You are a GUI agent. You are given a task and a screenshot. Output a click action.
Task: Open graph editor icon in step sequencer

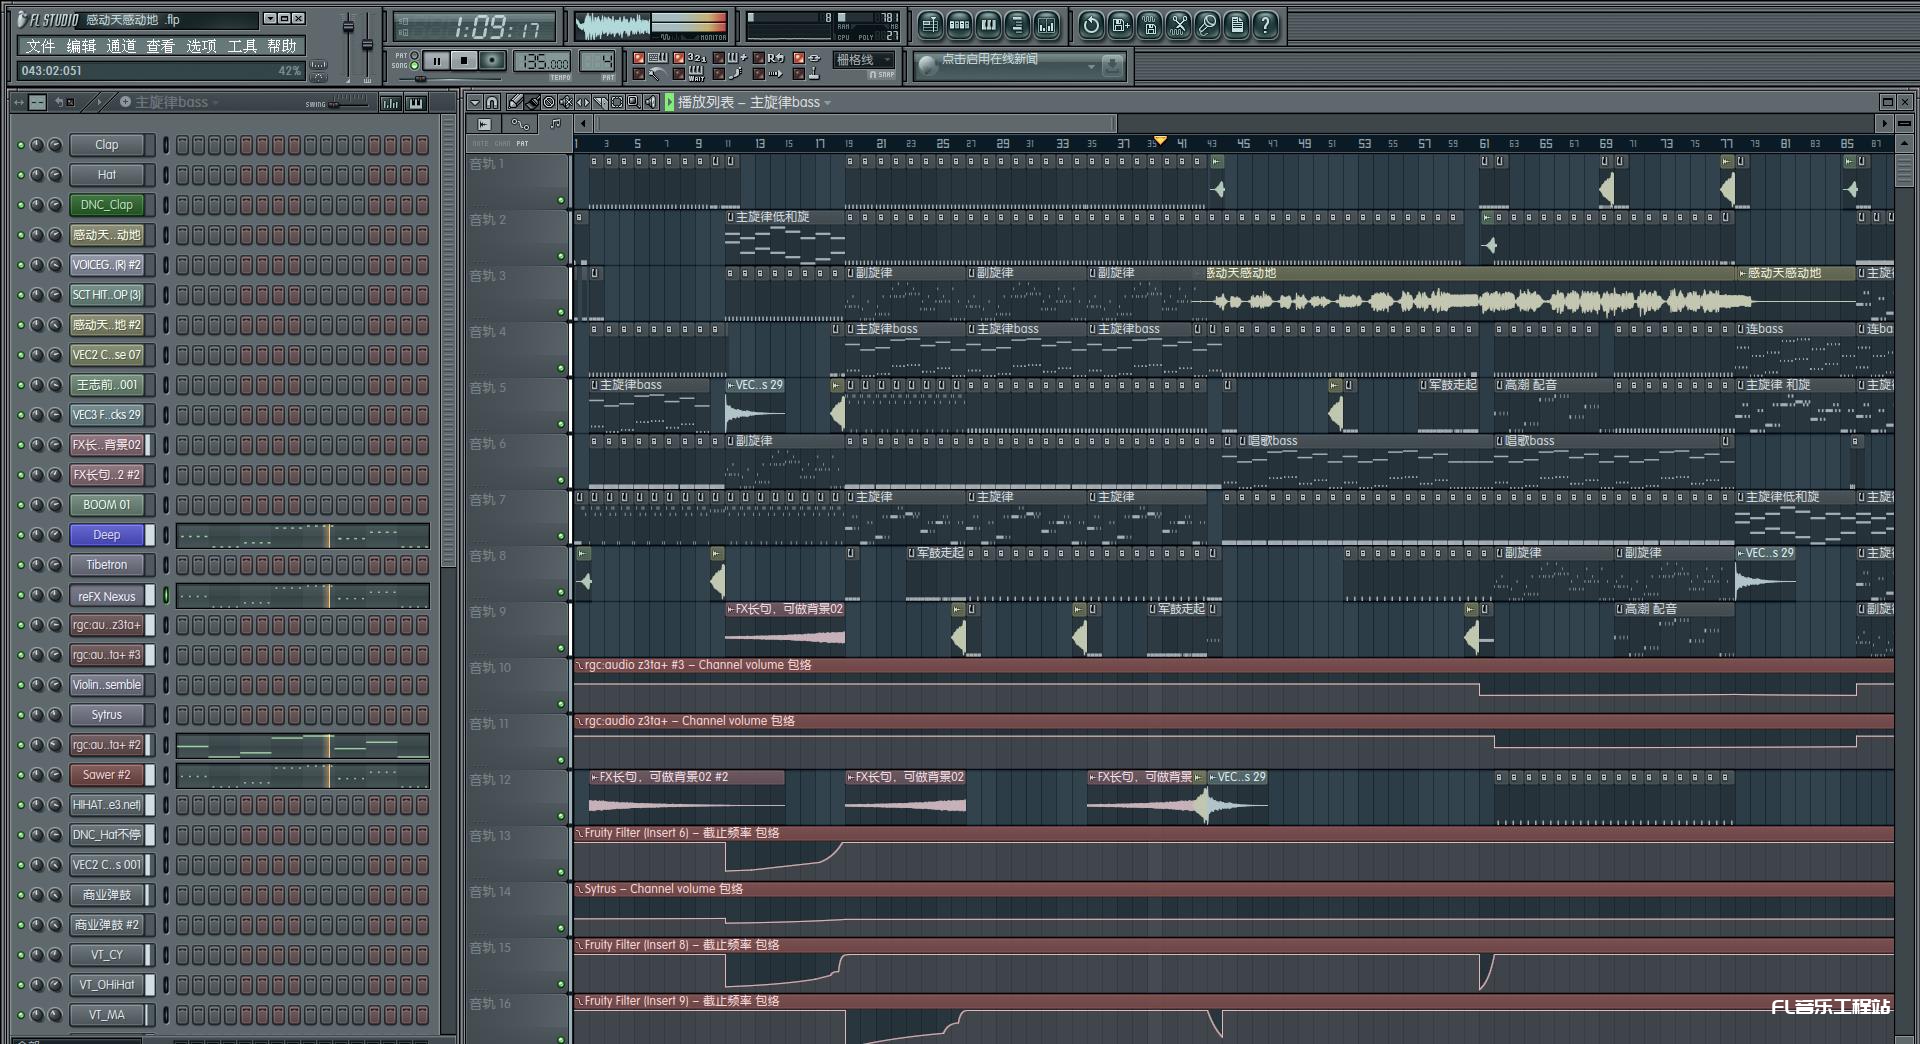pos(390,102)
